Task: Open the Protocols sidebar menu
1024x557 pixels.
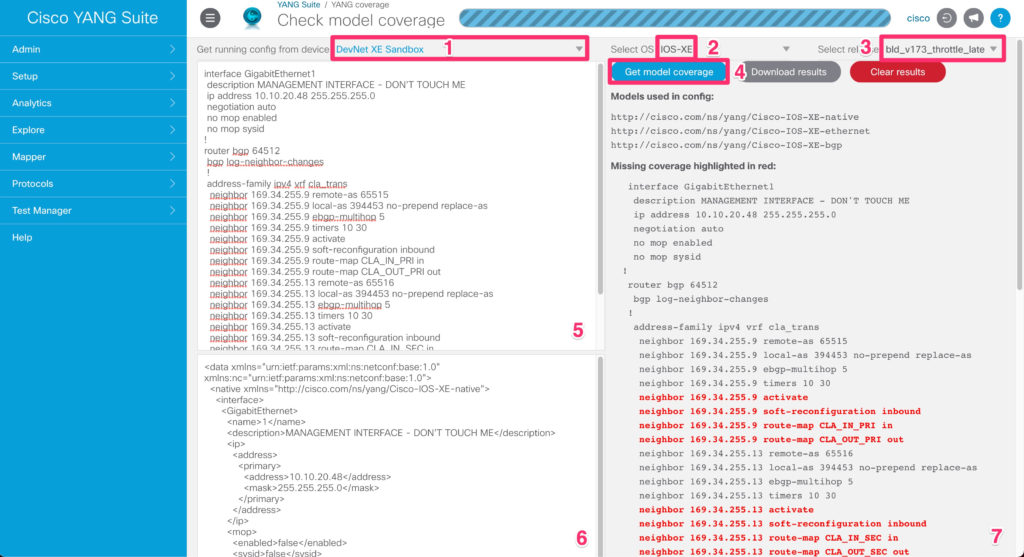Action: point(92,184)
